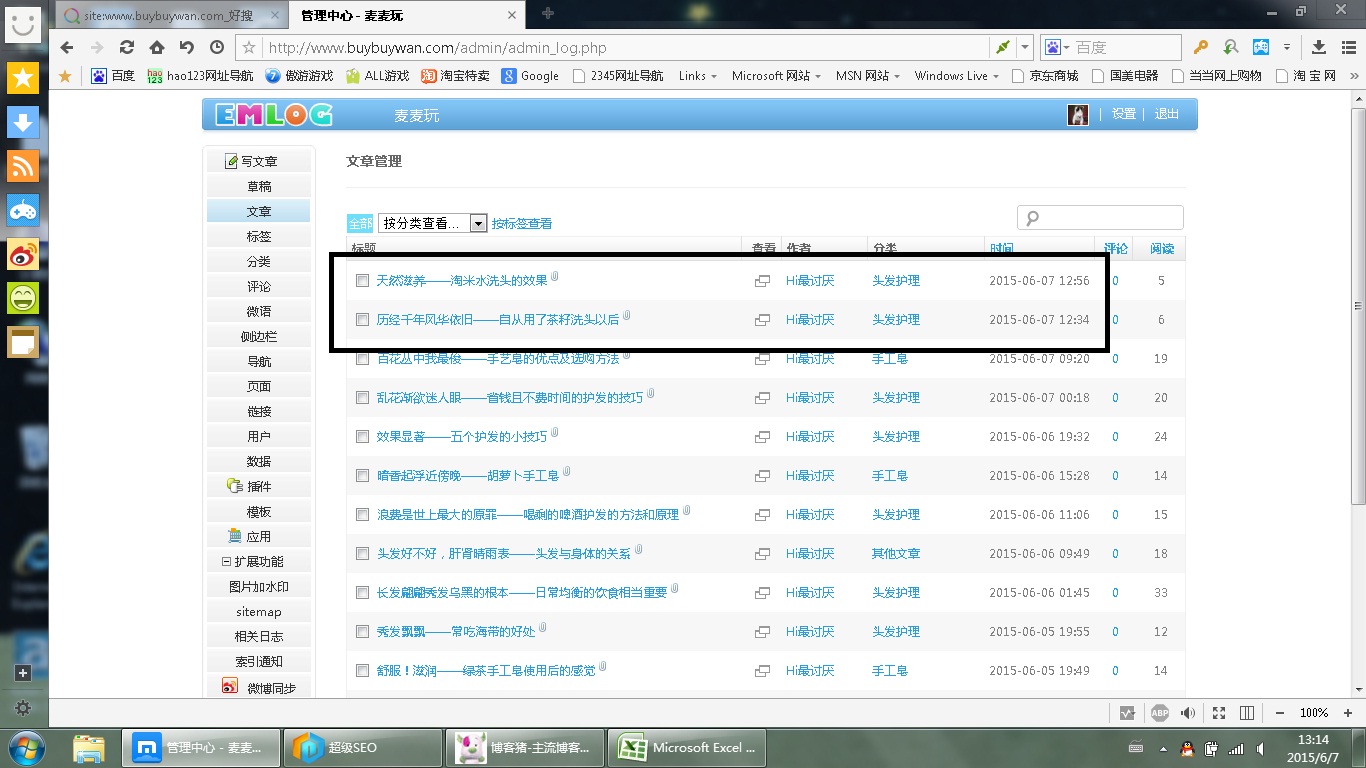The width and height of the screenshot is (1366, 768).
Task: Click the user avatar in the EMLOG header
Action: (1078, 115)
